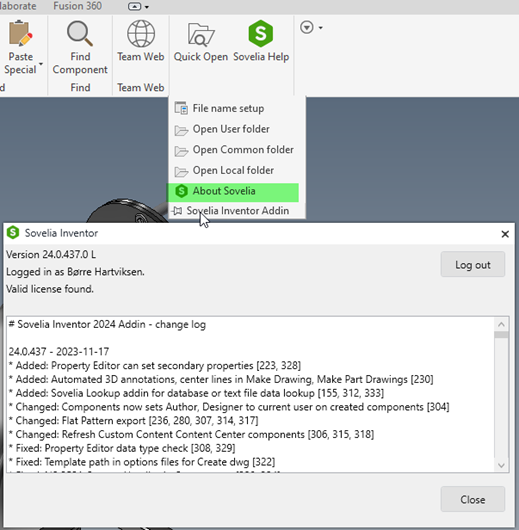The width and height of the screenshot is (519, 530).
Task: Pin the Sovelia Inventor Addin panel
Action: click(177, 211)
